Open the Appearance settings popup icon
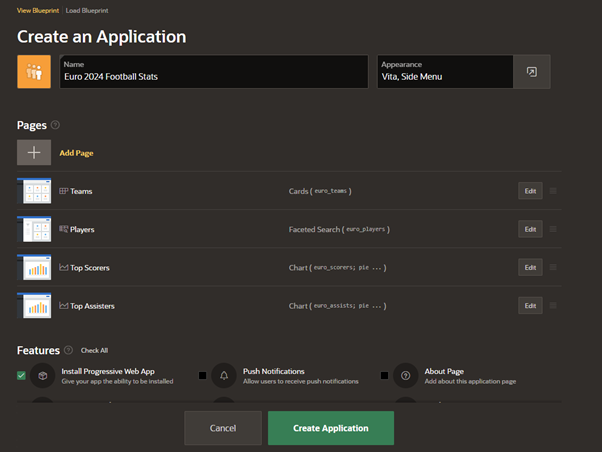The width and height of the screenshot is (602, 452). (x=532, y=72)
